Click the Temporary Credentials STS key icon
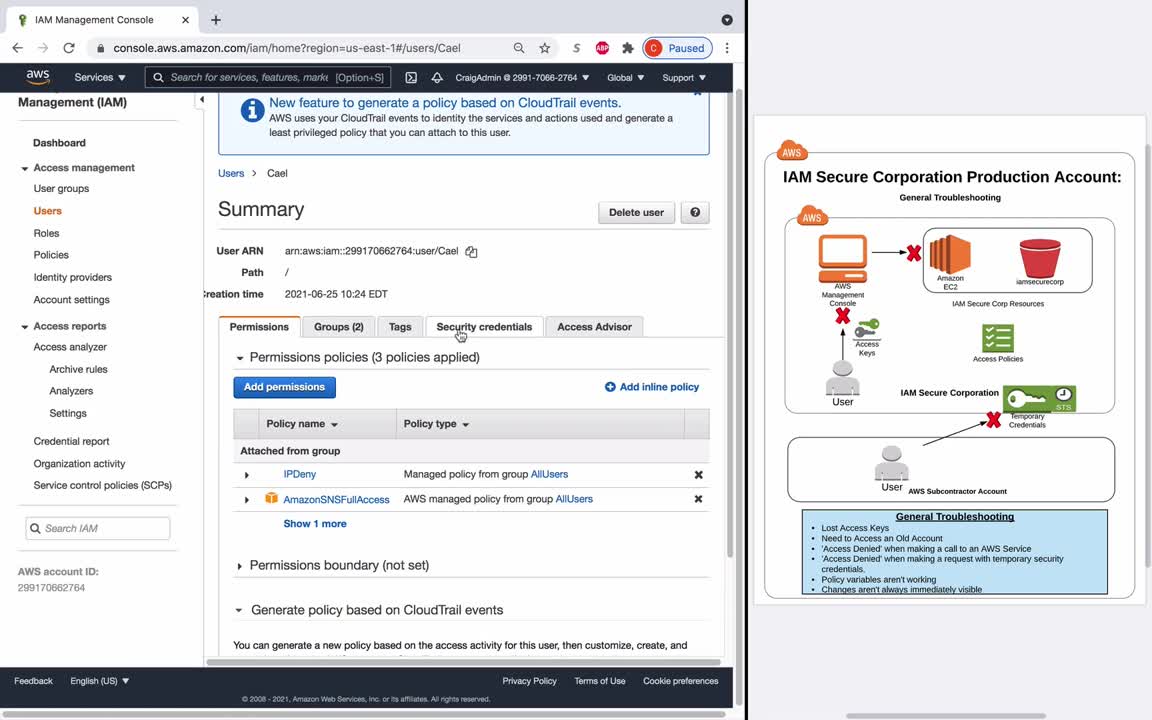Viewport: 1152px width, 720px height. [x=1040, y=399]
